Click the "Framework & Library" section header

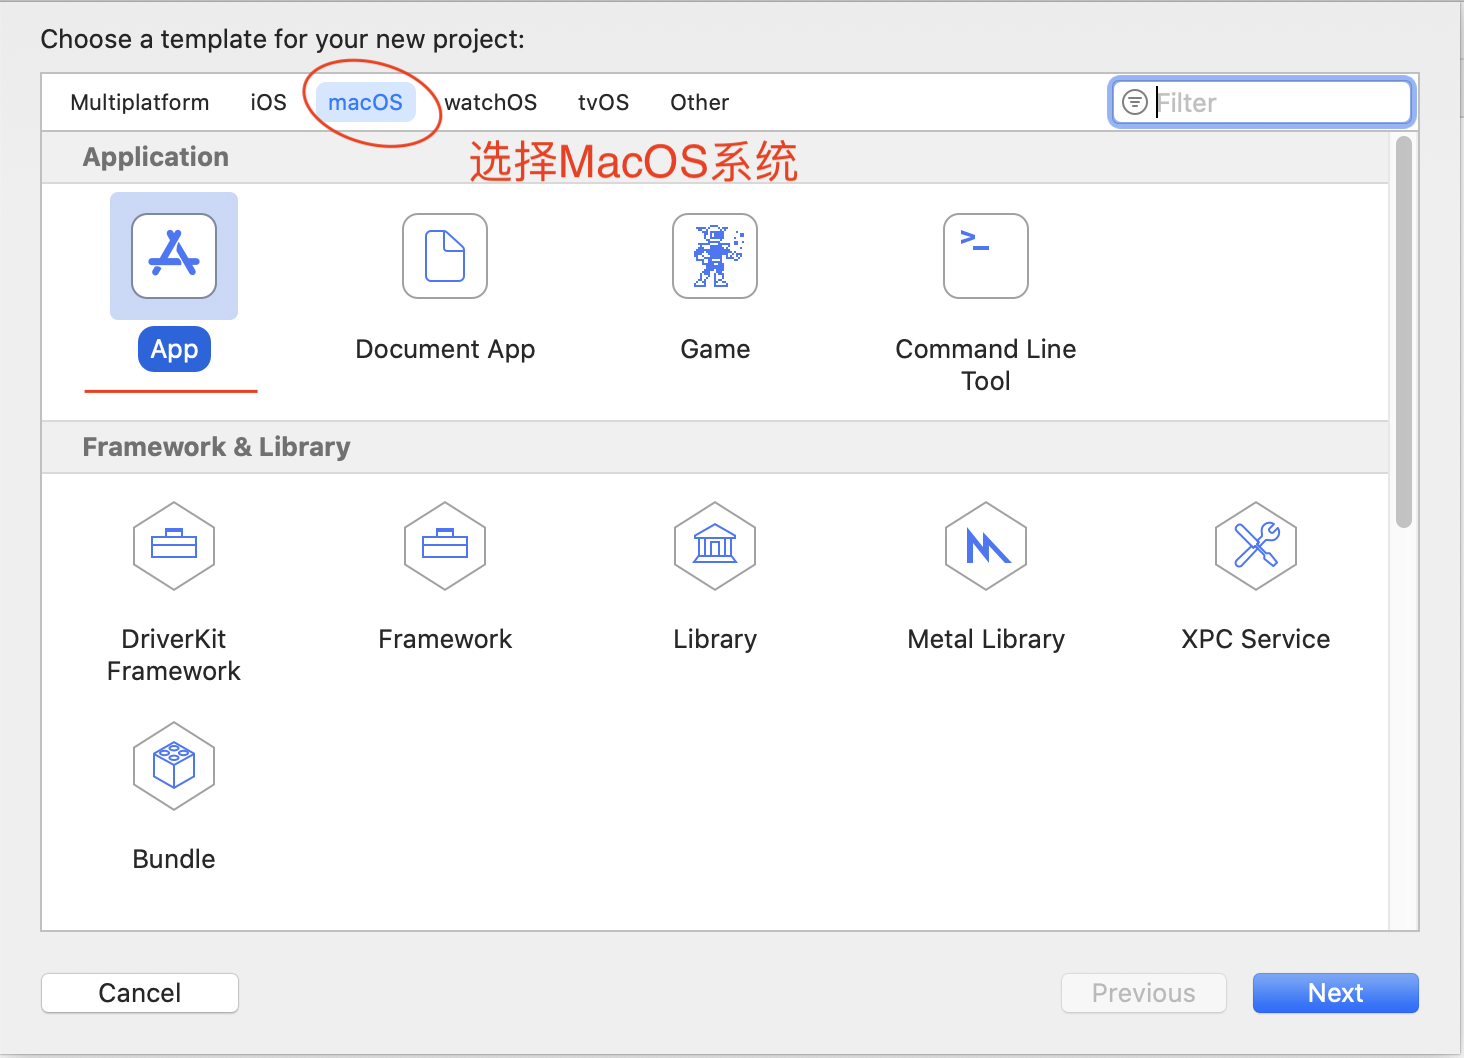click(x=217, y=447)
